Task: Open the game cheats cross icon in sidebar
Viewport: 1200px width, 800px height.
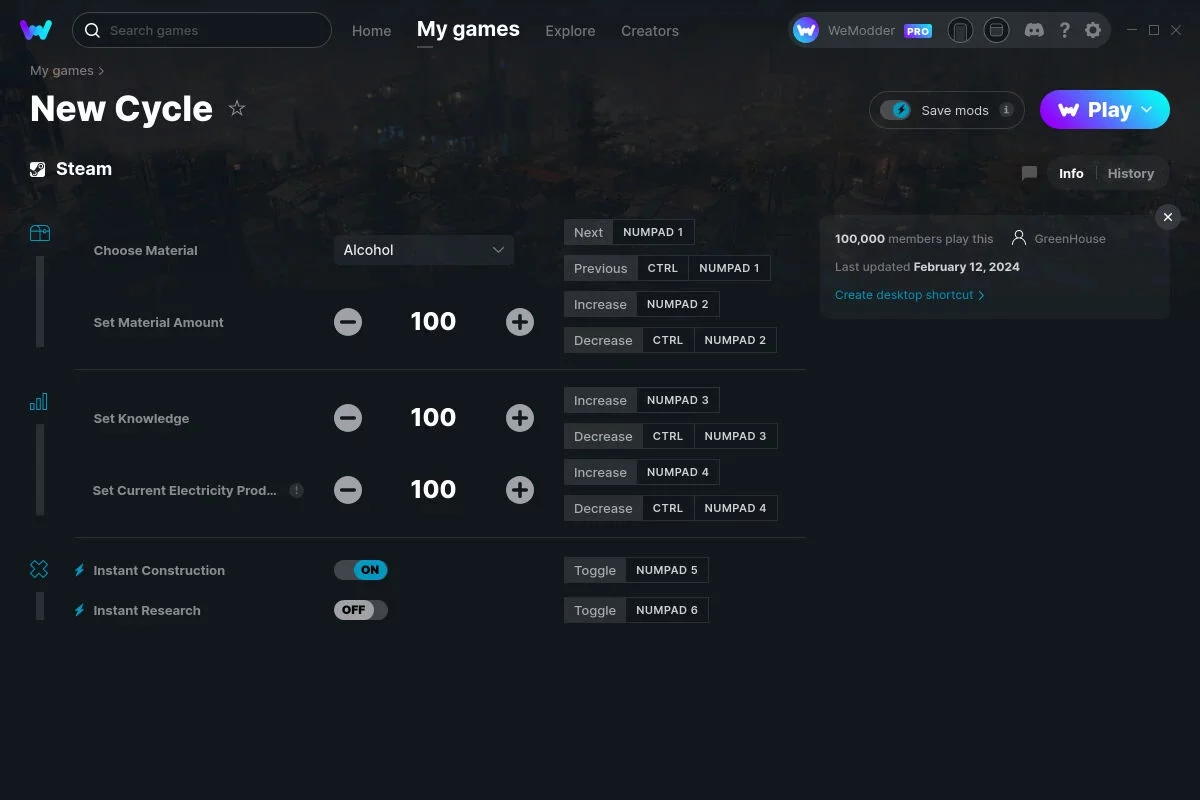Action: (39, 569)
